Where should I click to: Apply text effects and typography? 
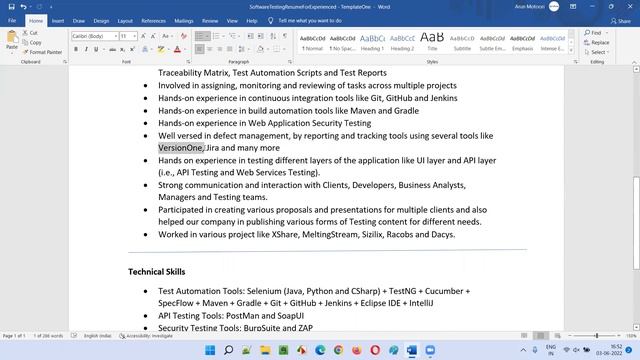coord(145,49)
